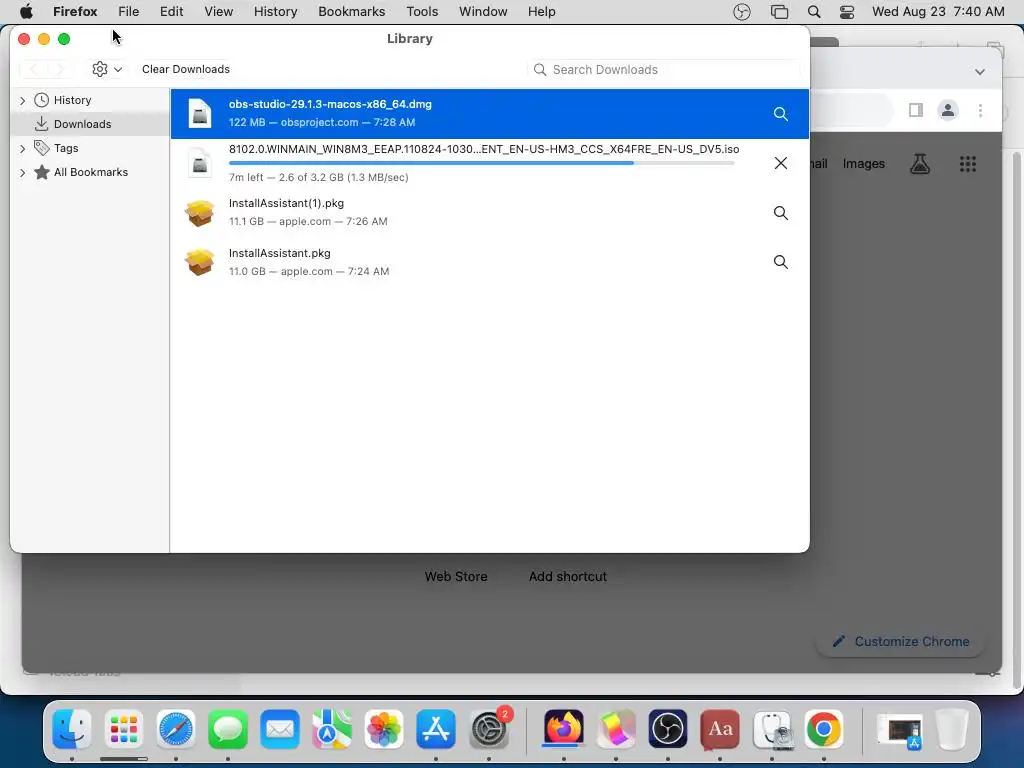Open OBS Studio from the Dock

click(667, 729)
